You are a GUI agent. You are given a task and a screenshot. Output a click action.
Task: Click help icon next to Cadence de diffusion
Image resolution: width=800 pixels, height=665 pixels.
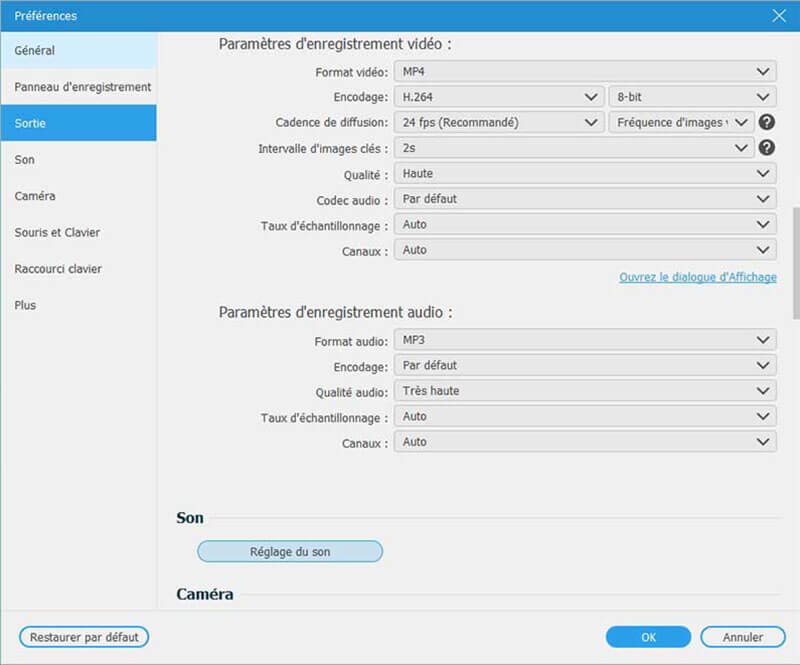767,122
